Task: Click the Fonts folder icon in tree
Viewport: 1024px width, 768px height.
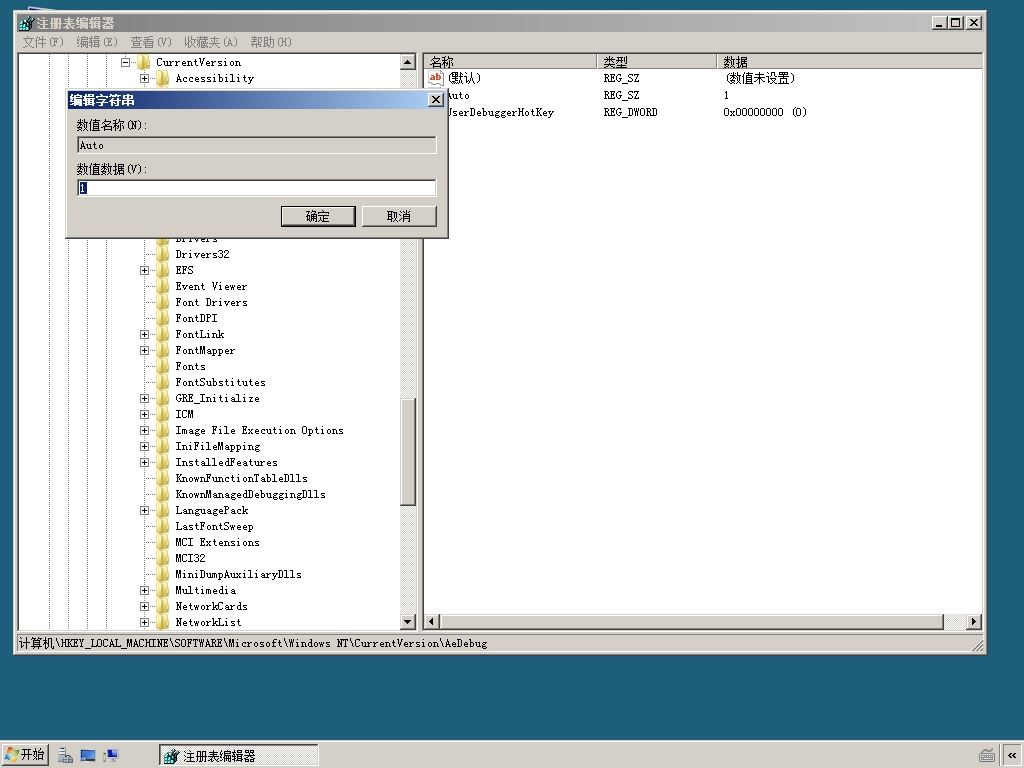Action: (x=163, y=366)
